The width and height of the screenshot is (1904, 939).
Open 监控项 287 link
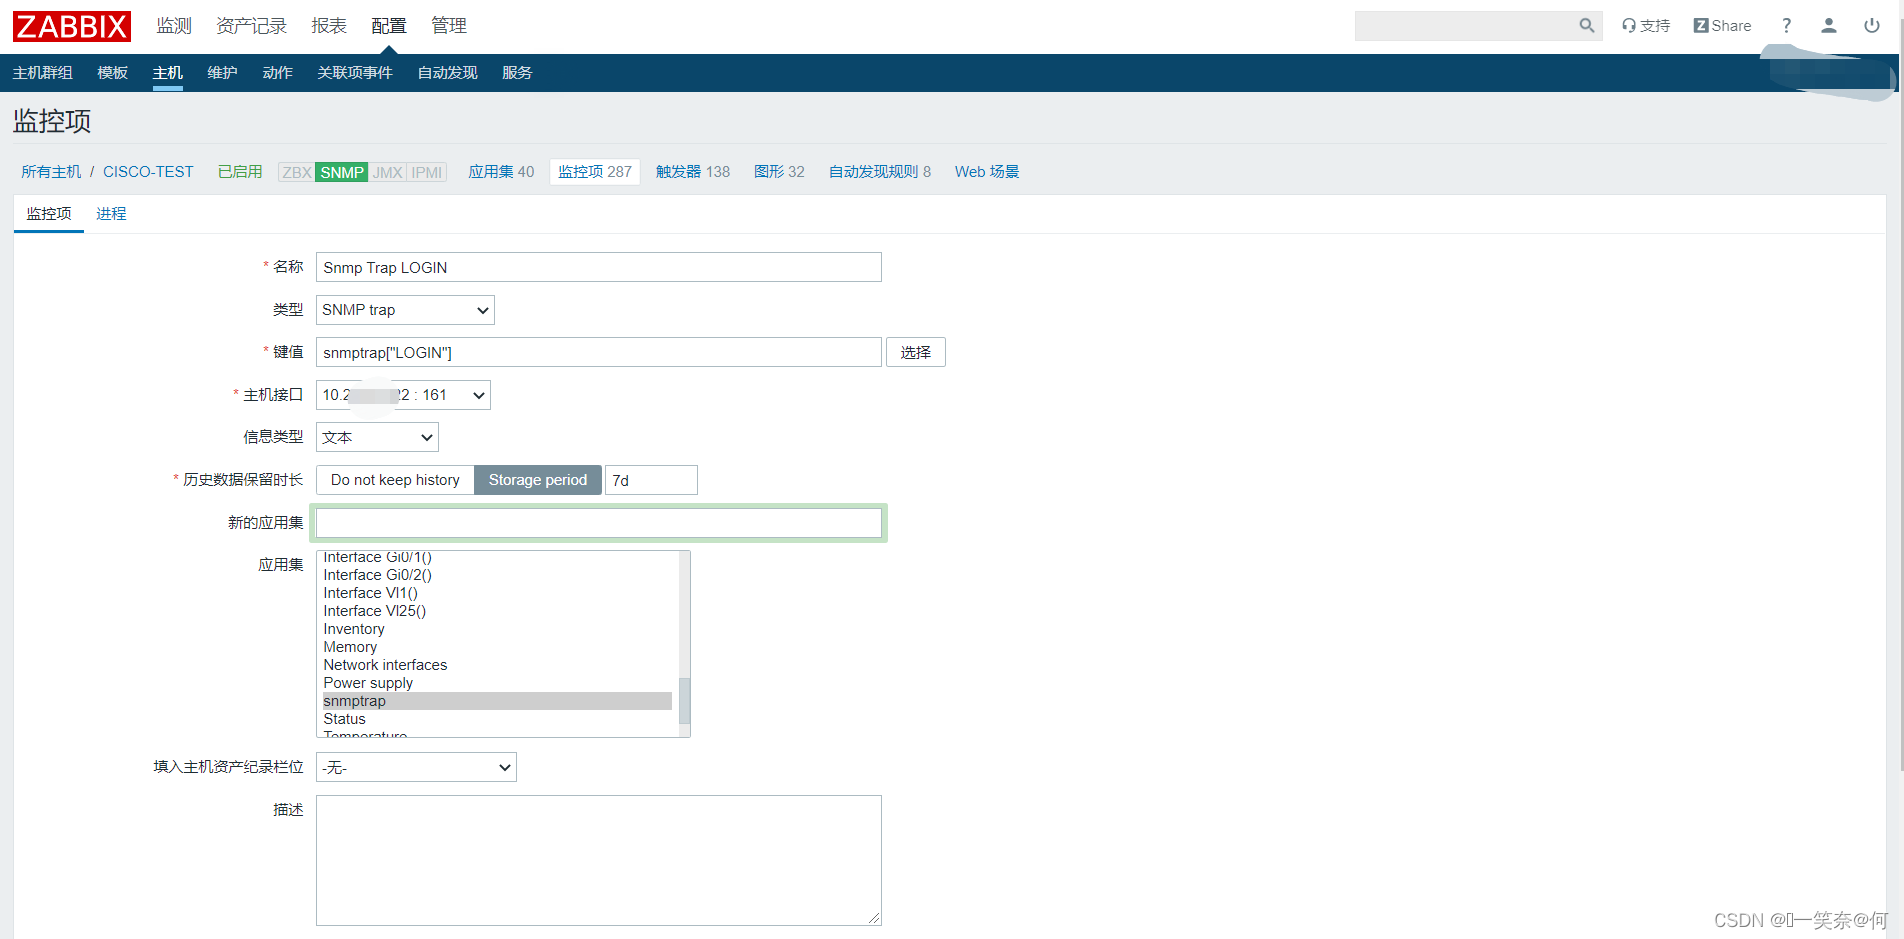tap(595, 172)
